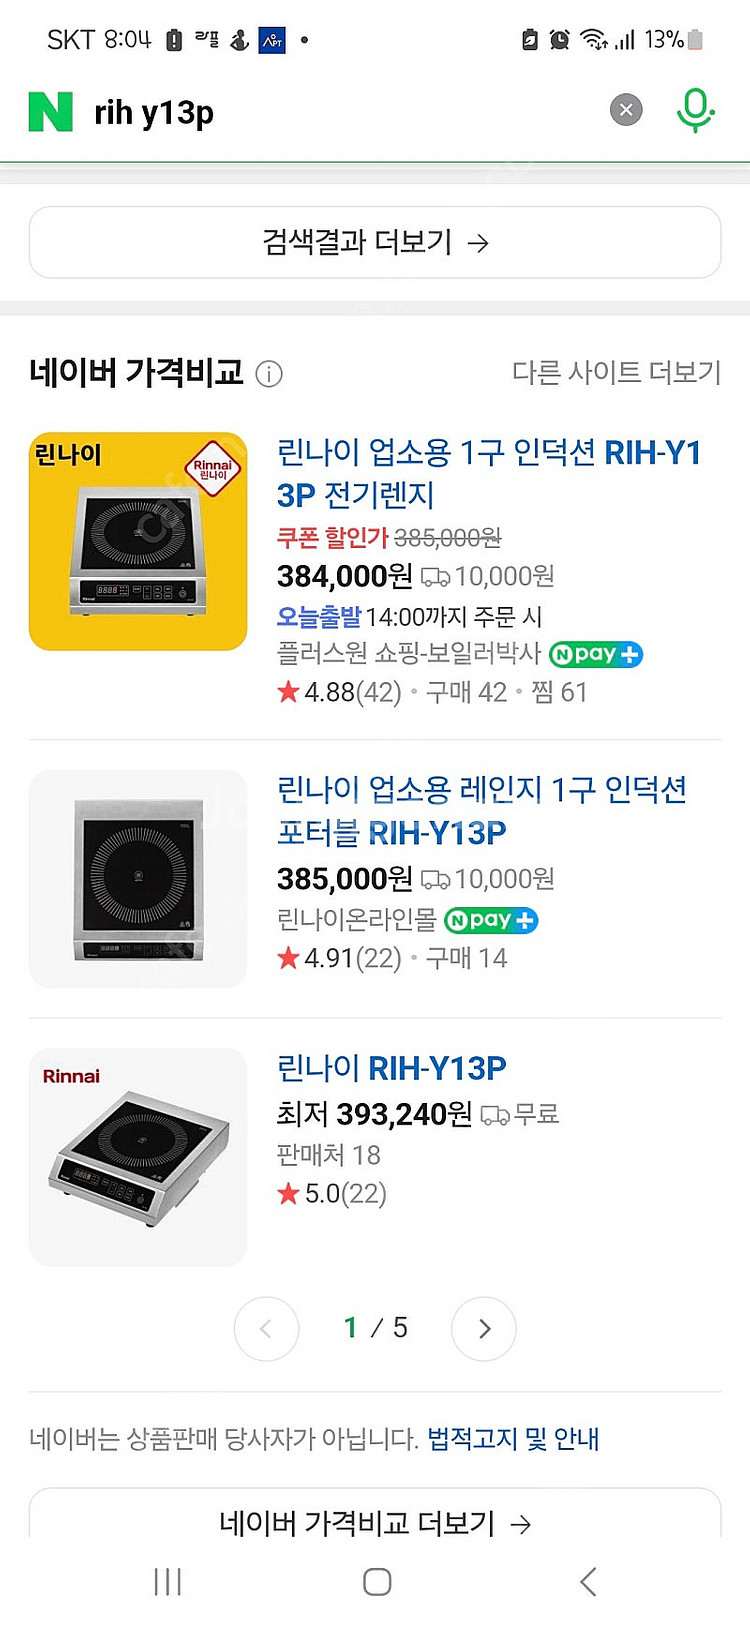Viewport: 750px width, 1625px height.
Task: Tap the Npay+ badge next to 린나이온라인몰
Action: point(491,920)
